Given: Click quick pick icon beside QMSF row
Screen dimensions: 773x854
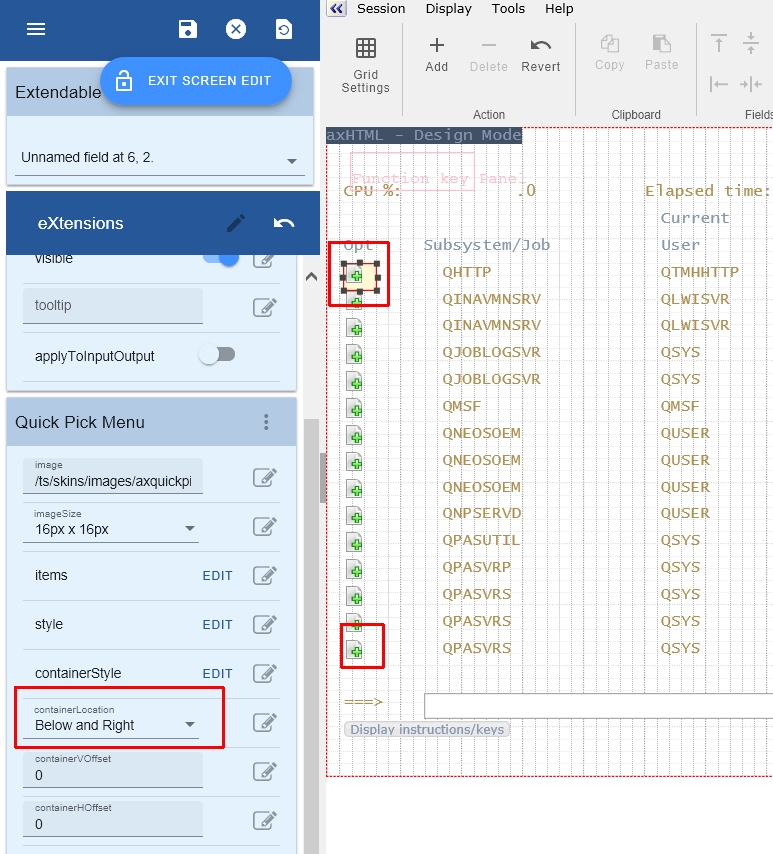Looking at the screenshot, I should 354,407.
